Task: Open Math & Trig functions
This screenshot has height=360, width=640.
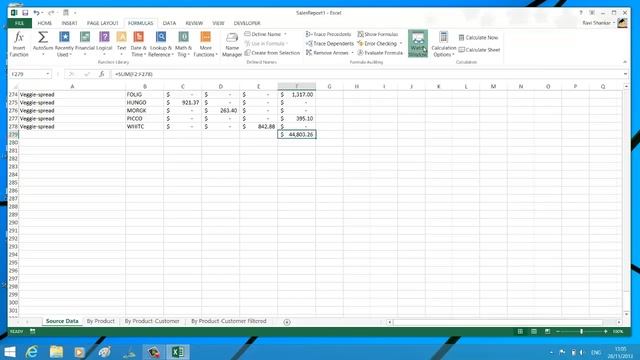Action: 183,44
